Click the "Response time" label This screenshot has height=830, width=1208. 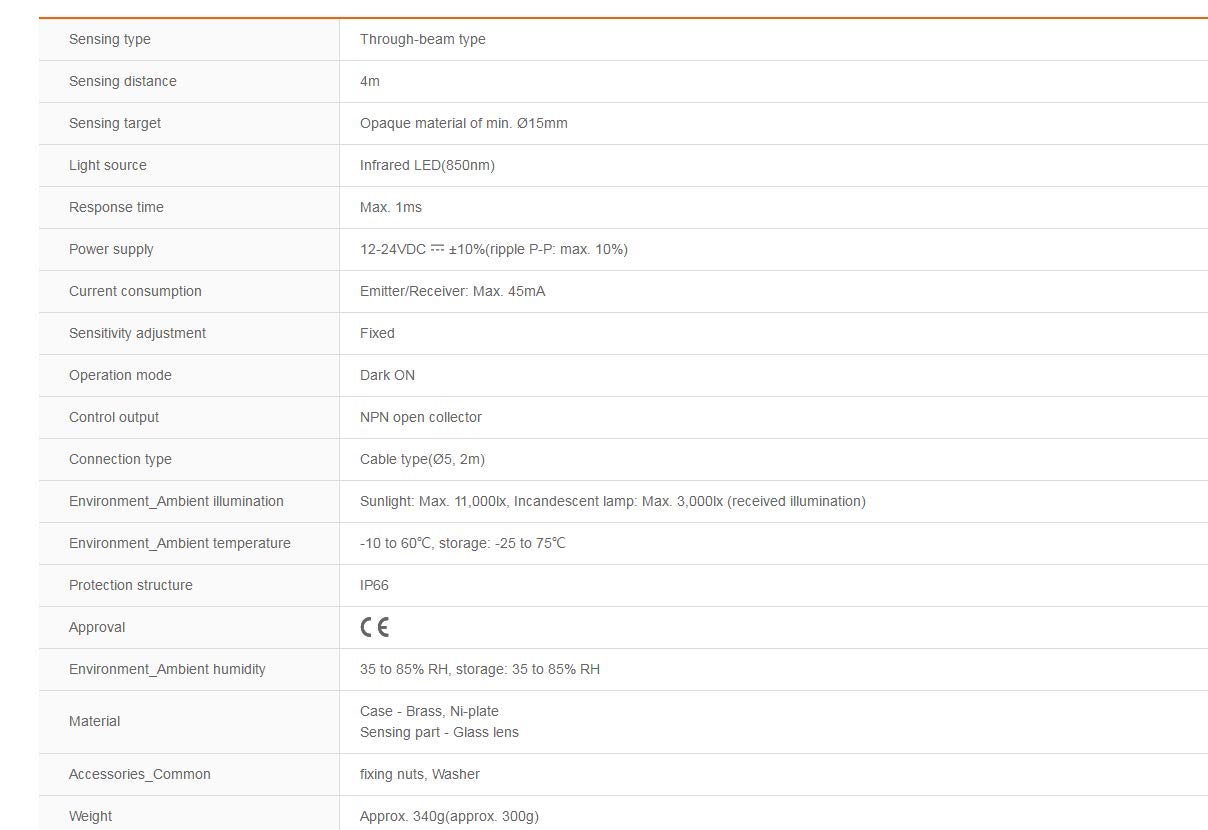click(x=116, y=207)
